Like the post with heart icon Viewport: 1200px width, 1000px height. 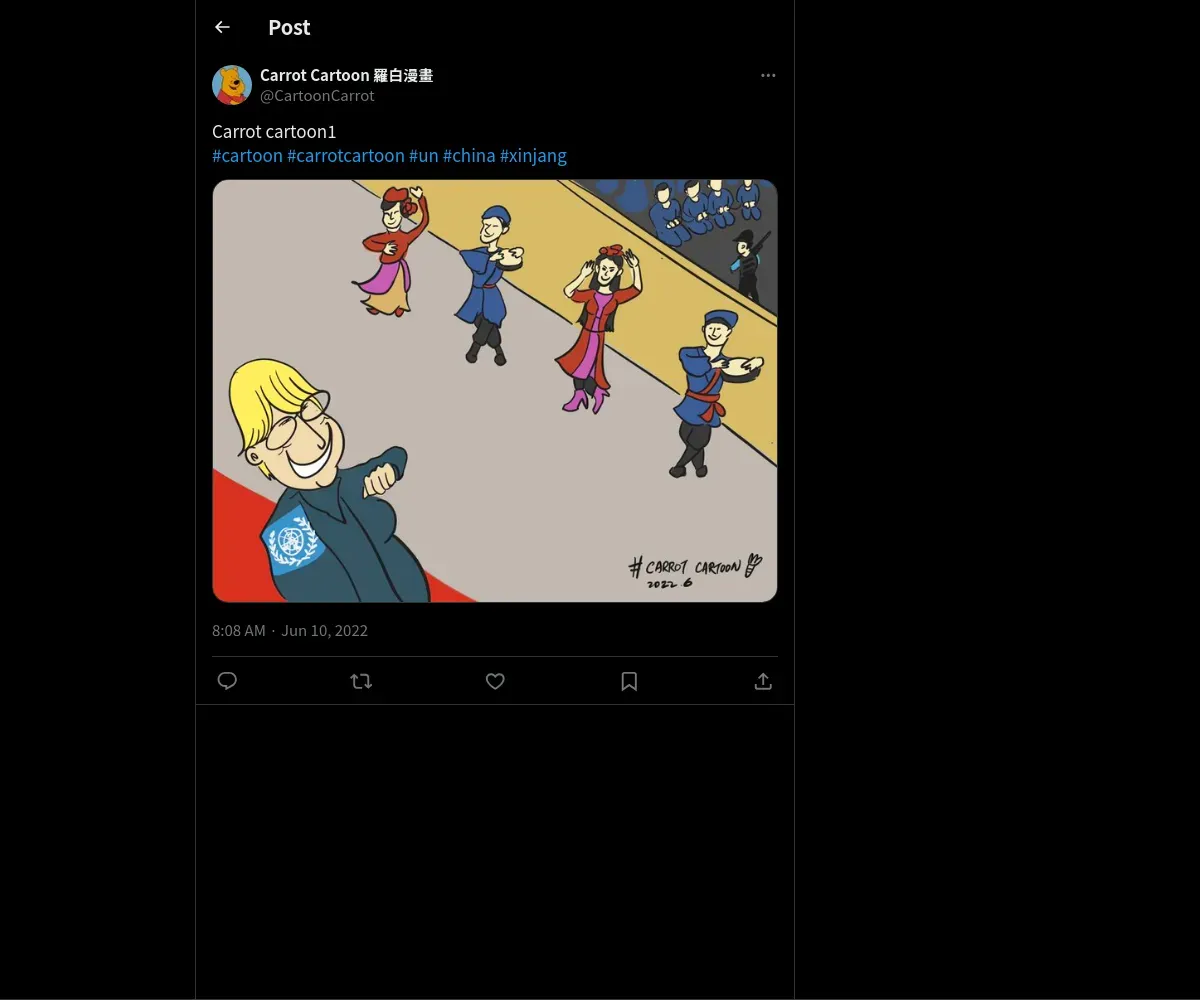click(495, 681)
